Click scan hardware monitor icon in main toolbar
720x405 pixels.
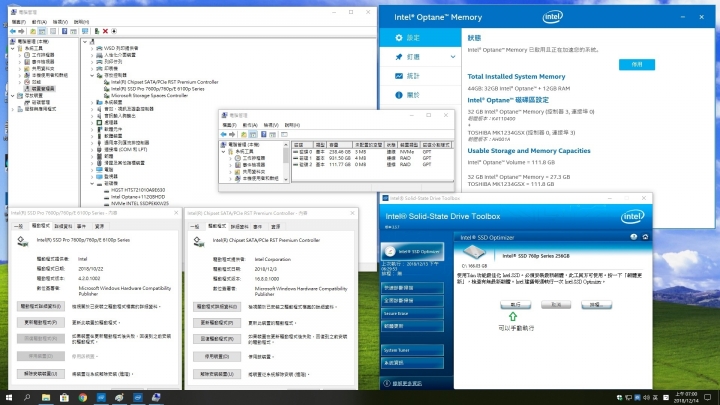(x=85, y=31)
